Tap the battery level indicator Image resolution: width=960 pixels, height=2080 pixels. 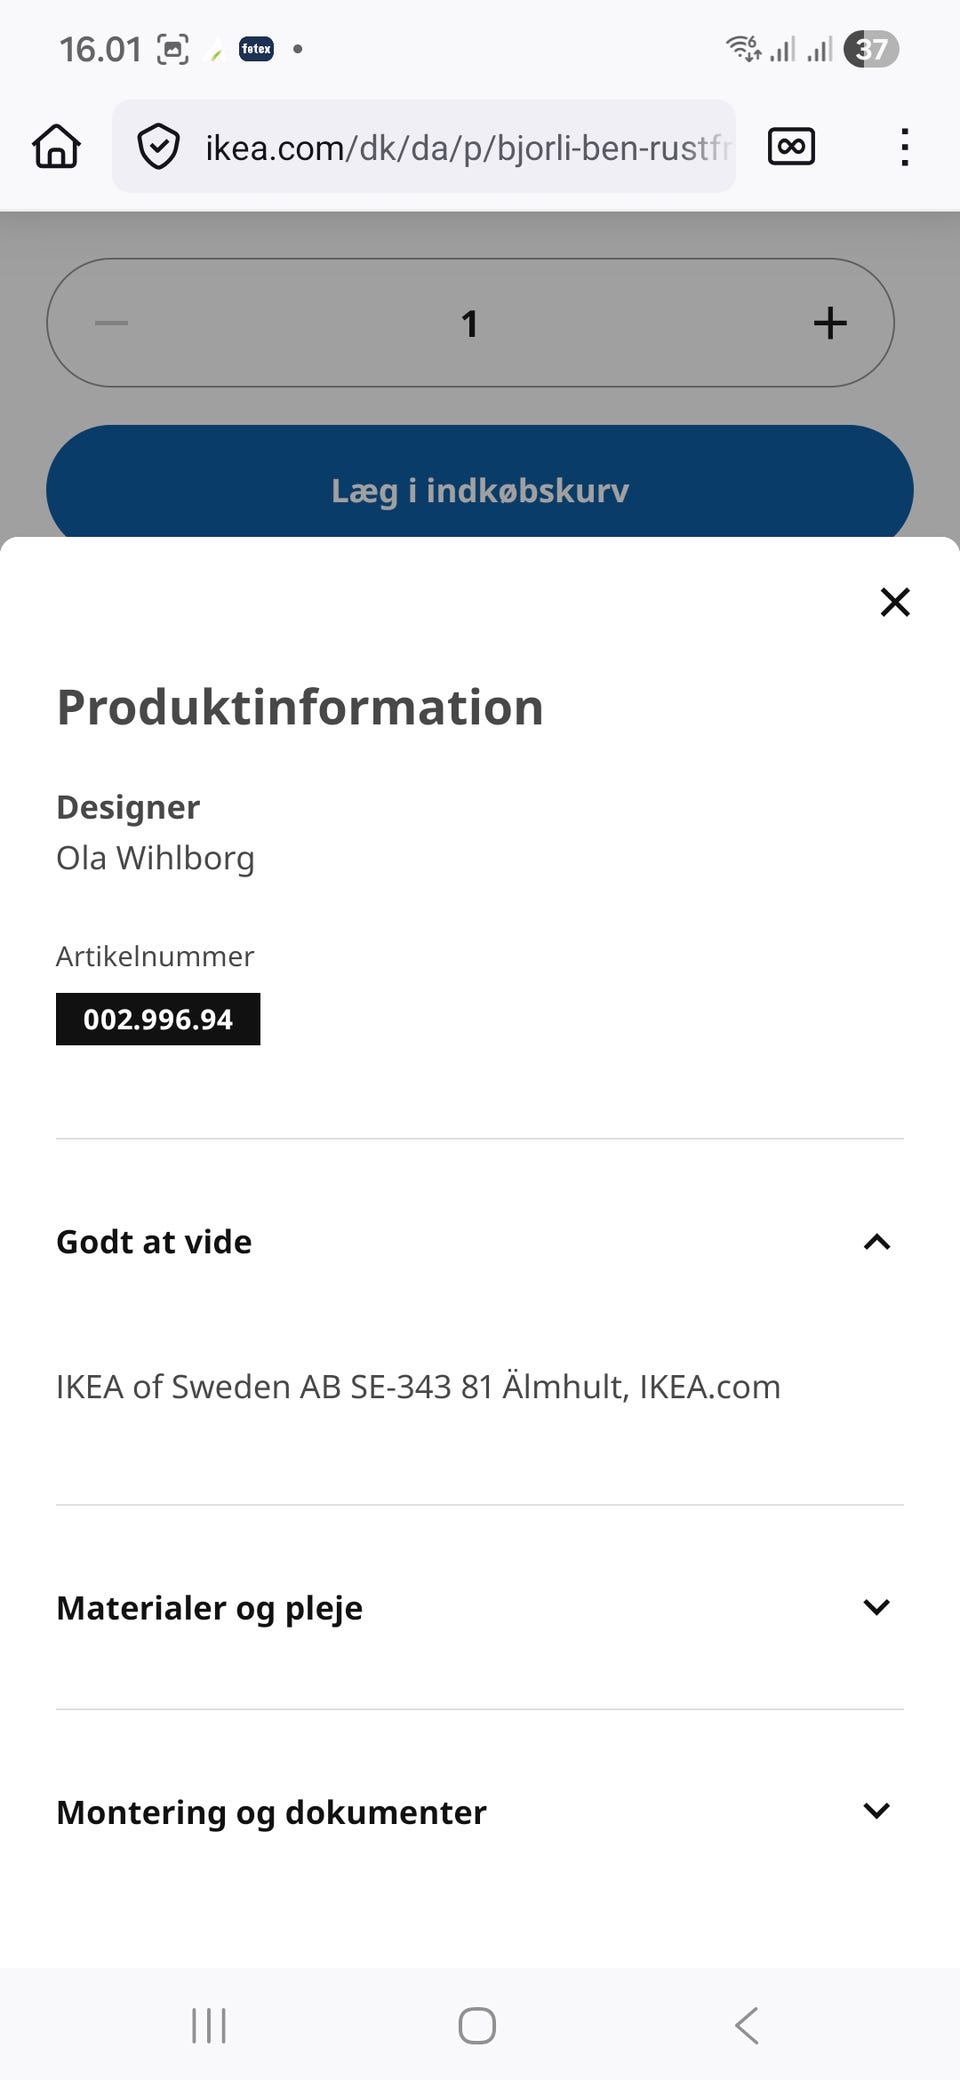click(x=871, y=48)
